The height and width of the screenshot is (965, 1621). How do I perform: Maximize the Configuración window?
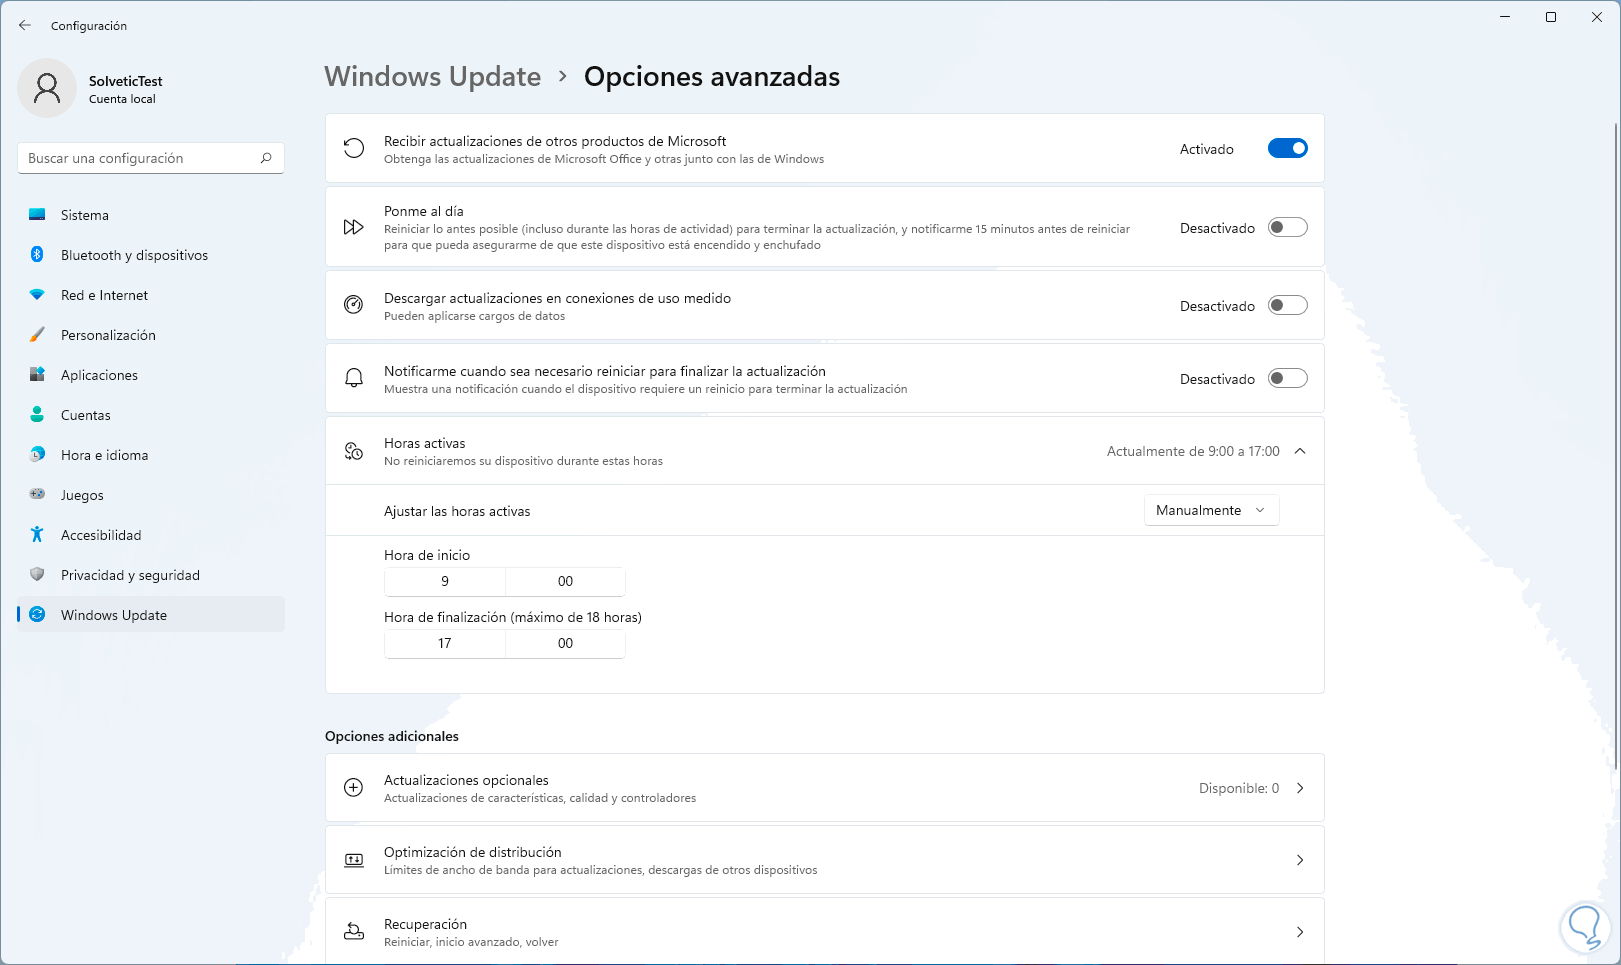(x=1551, y=17)
